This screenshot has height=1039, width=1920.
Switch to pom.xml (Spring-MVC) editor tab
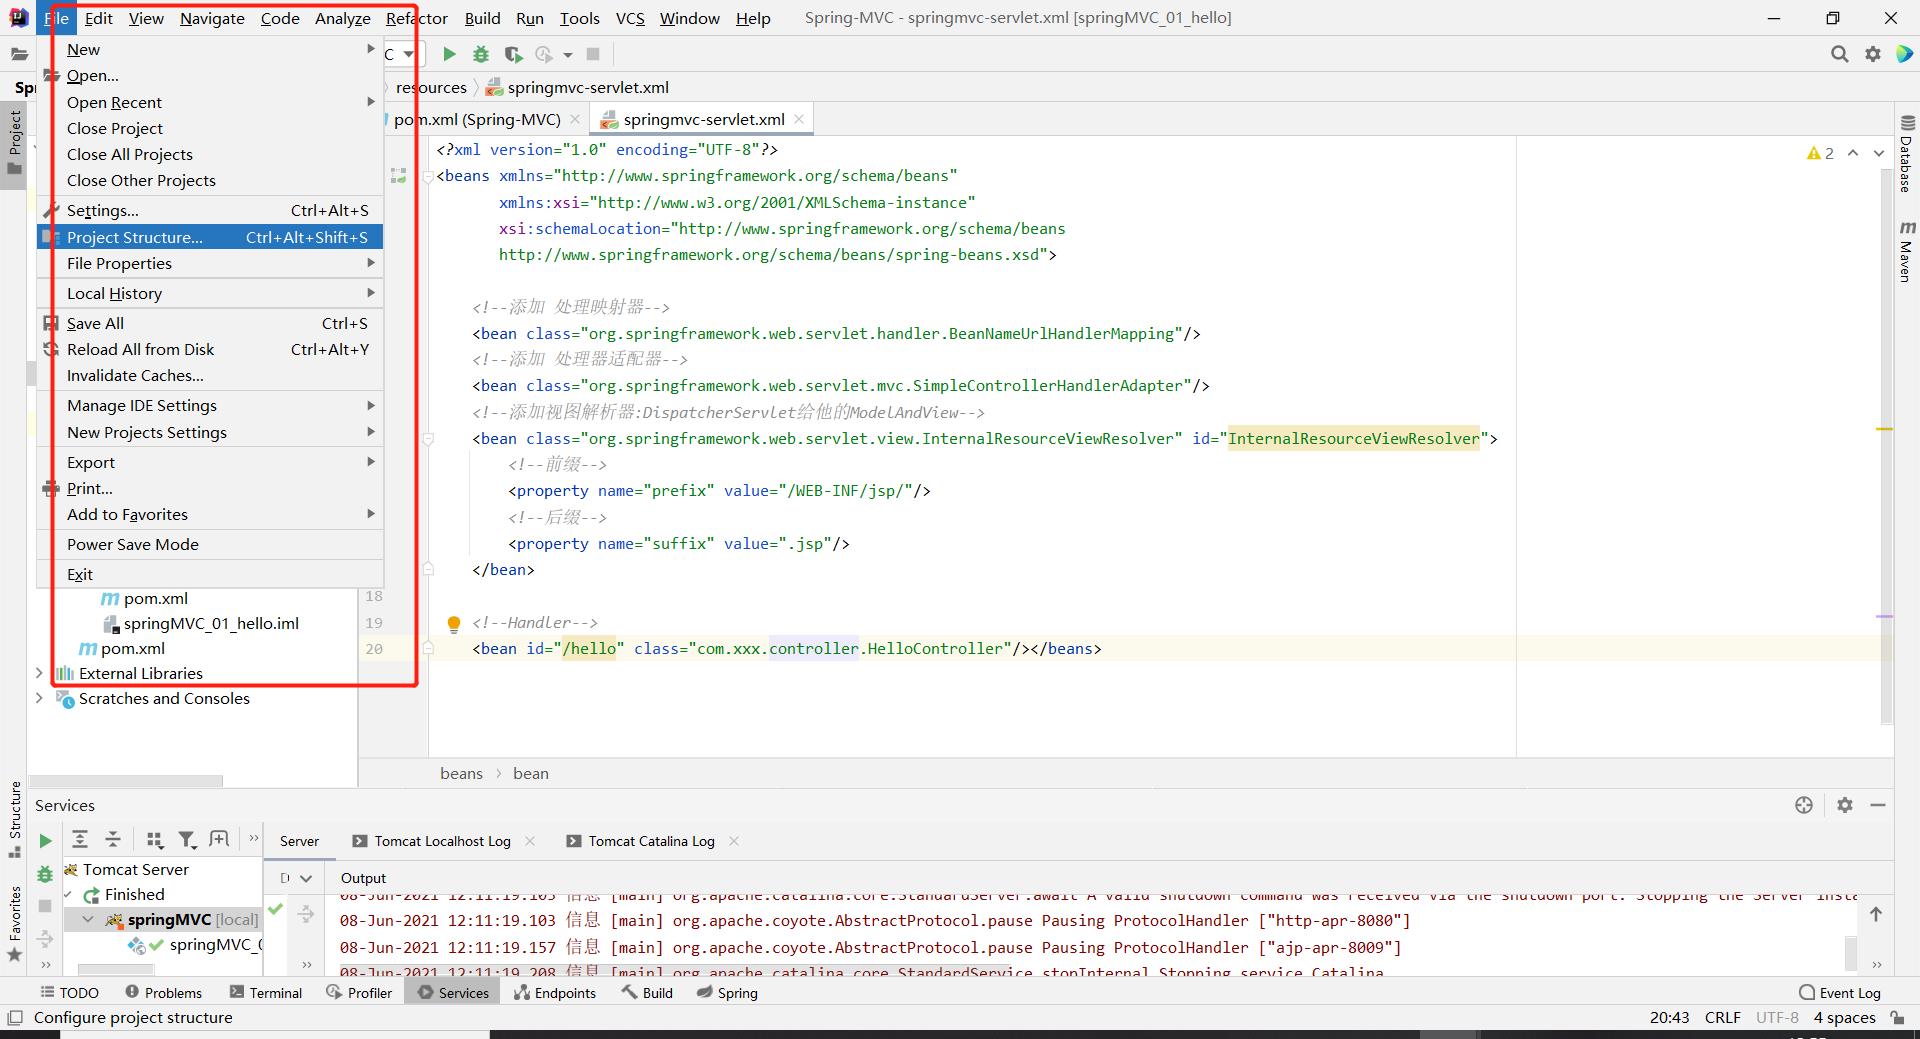(477, 119)
